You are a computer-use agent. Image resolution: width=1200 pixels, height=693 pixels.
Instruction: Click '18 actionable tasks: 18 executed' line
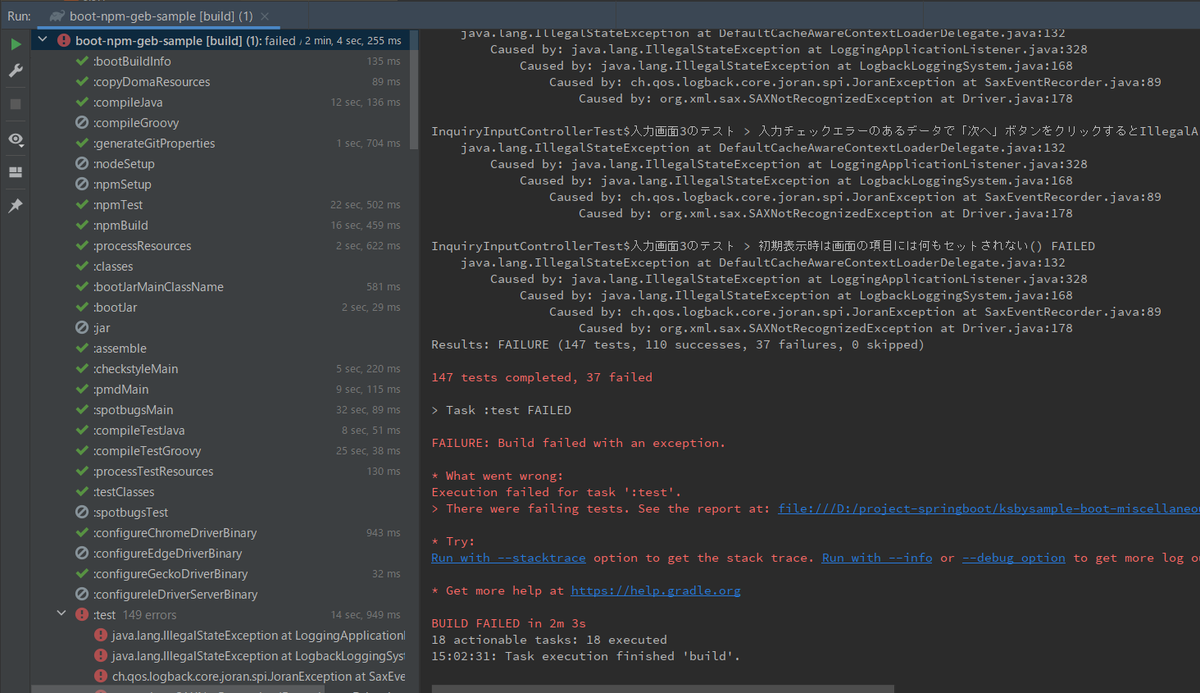549,640
